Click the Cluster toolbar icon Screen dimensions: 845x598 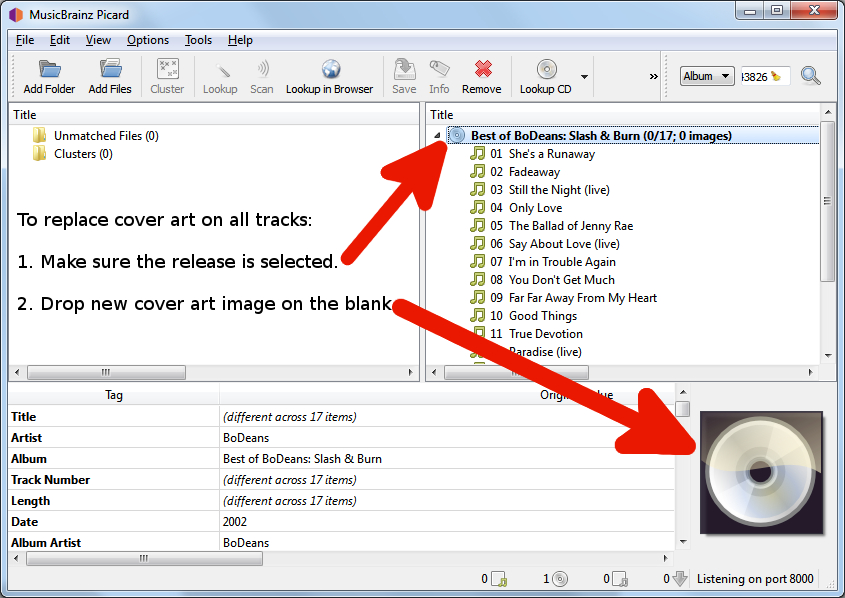click(x=168, y=69)
